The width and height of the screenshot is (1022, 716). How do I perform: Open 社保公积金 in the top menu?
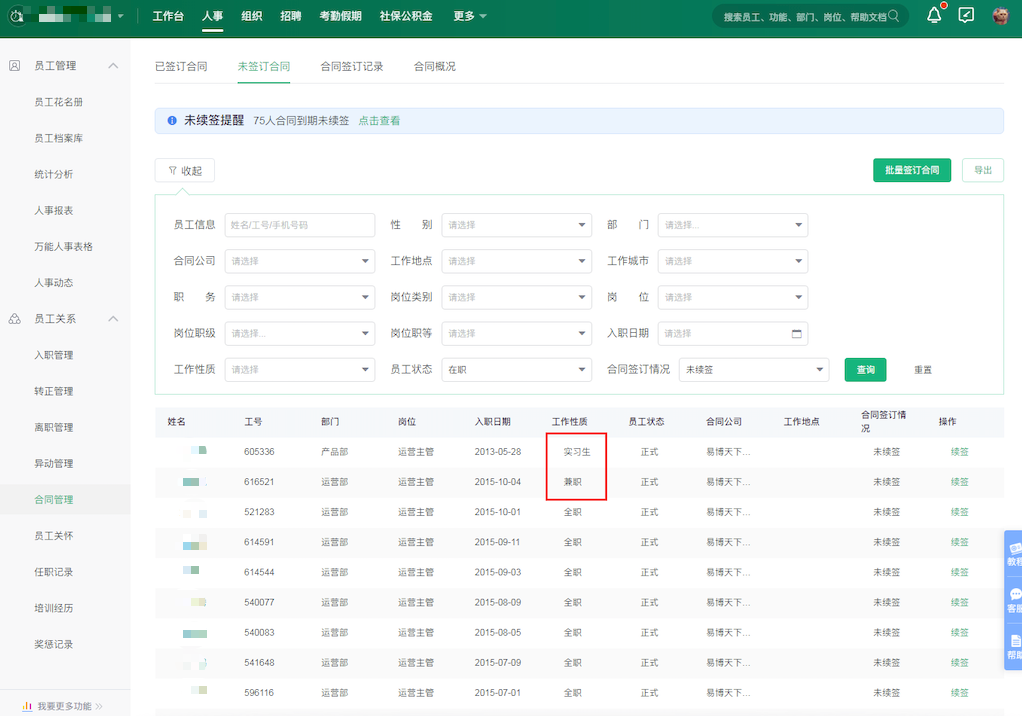[x=406, y=16]
